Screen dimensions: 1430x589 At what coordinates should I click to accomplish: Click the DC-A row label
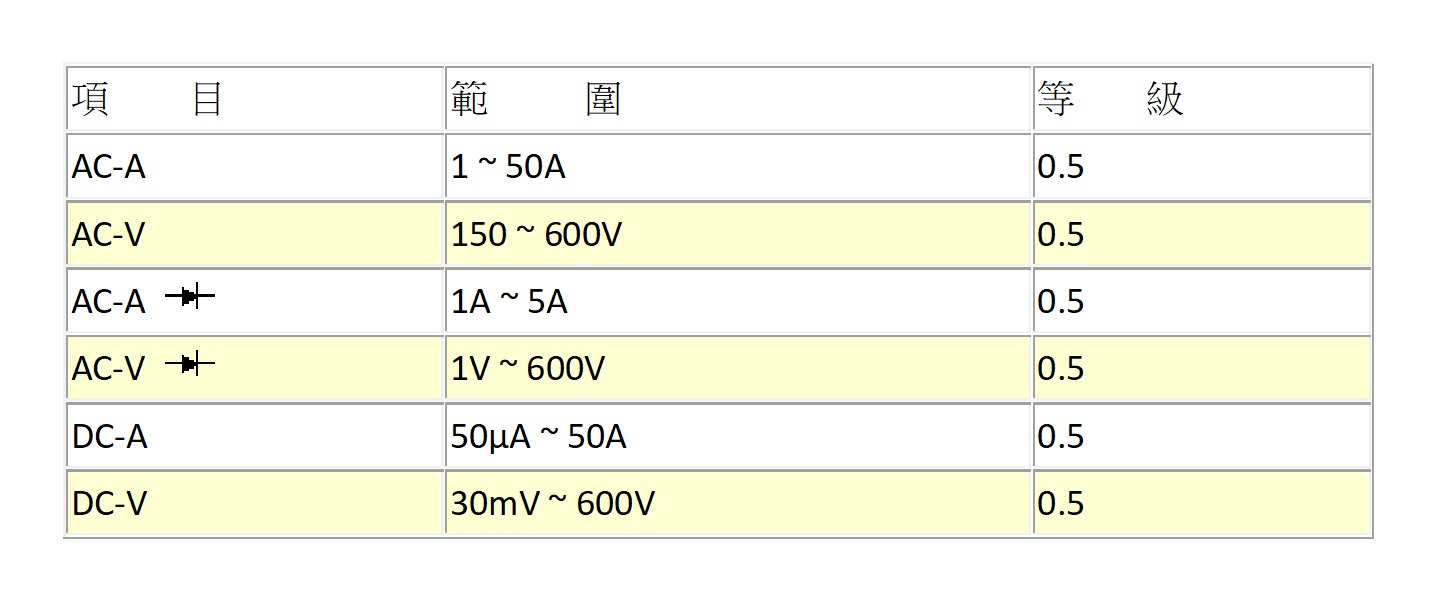pyautogui.click(x=110, y=437)
